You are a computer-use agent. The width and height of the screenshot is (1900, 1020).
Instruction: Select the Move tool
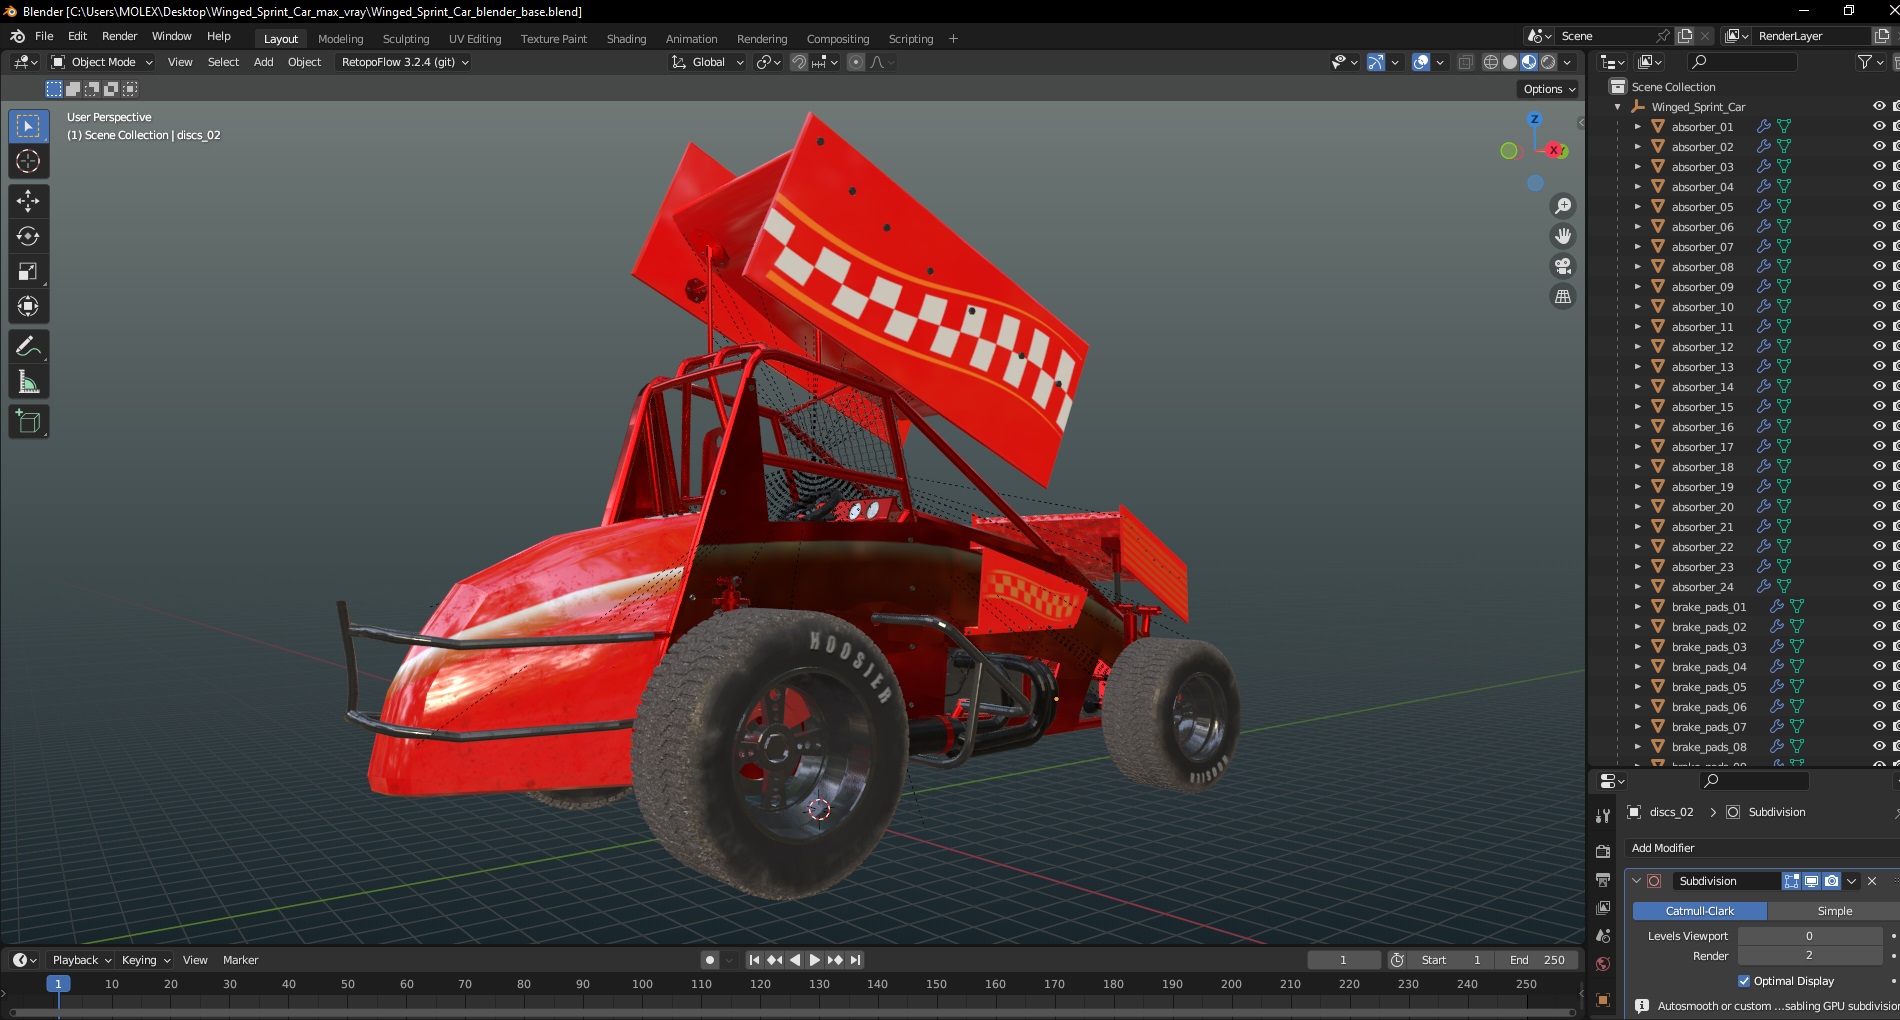coord(28,201)
